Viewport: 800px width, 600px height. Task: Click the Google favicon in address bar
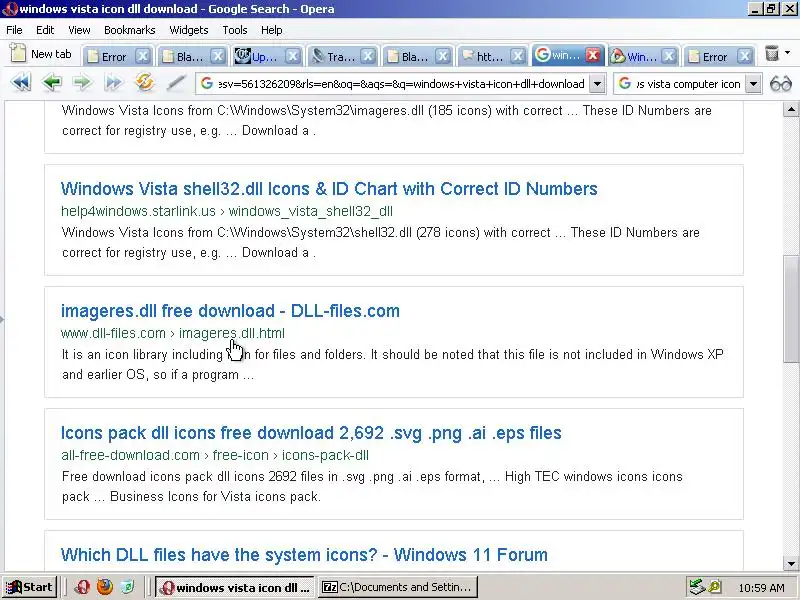pyautogui.click(x=207, y=84)
